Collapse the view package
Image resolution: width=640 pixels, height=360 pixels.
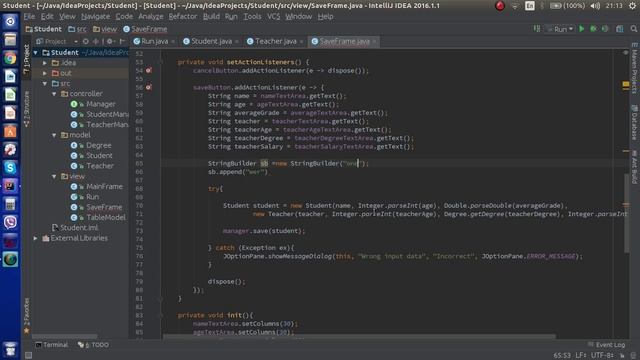(54, 176)
